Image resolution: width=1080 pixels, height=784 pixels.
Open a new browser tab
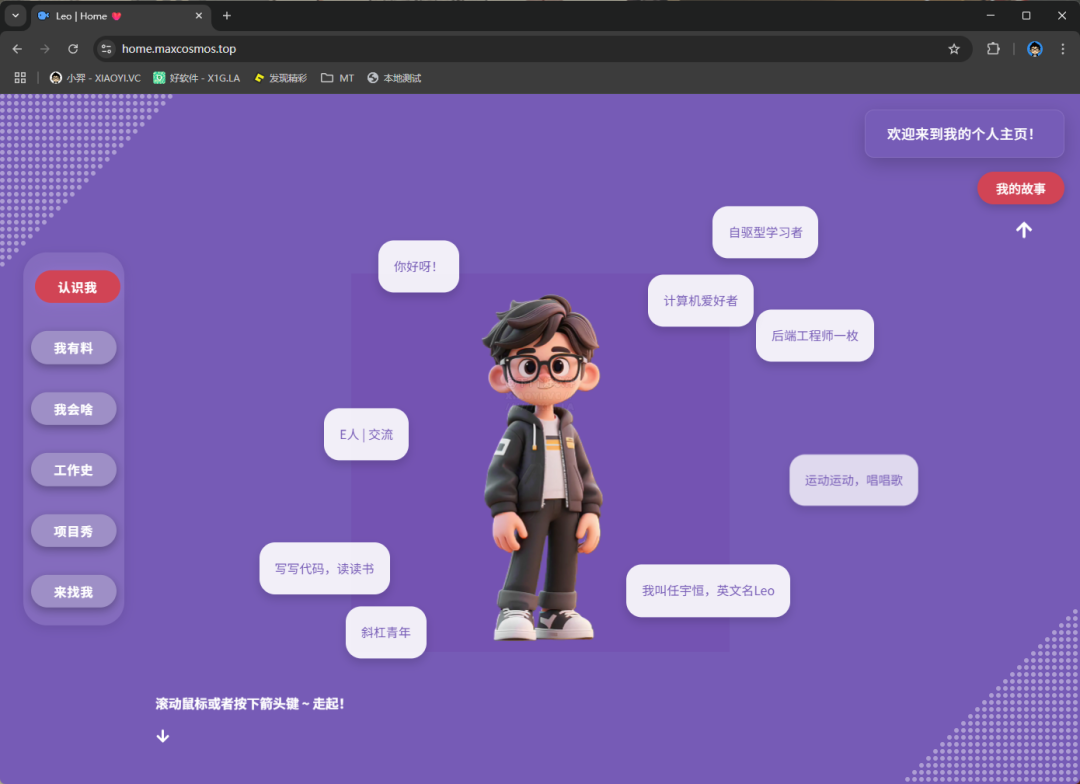pos(227,16)
